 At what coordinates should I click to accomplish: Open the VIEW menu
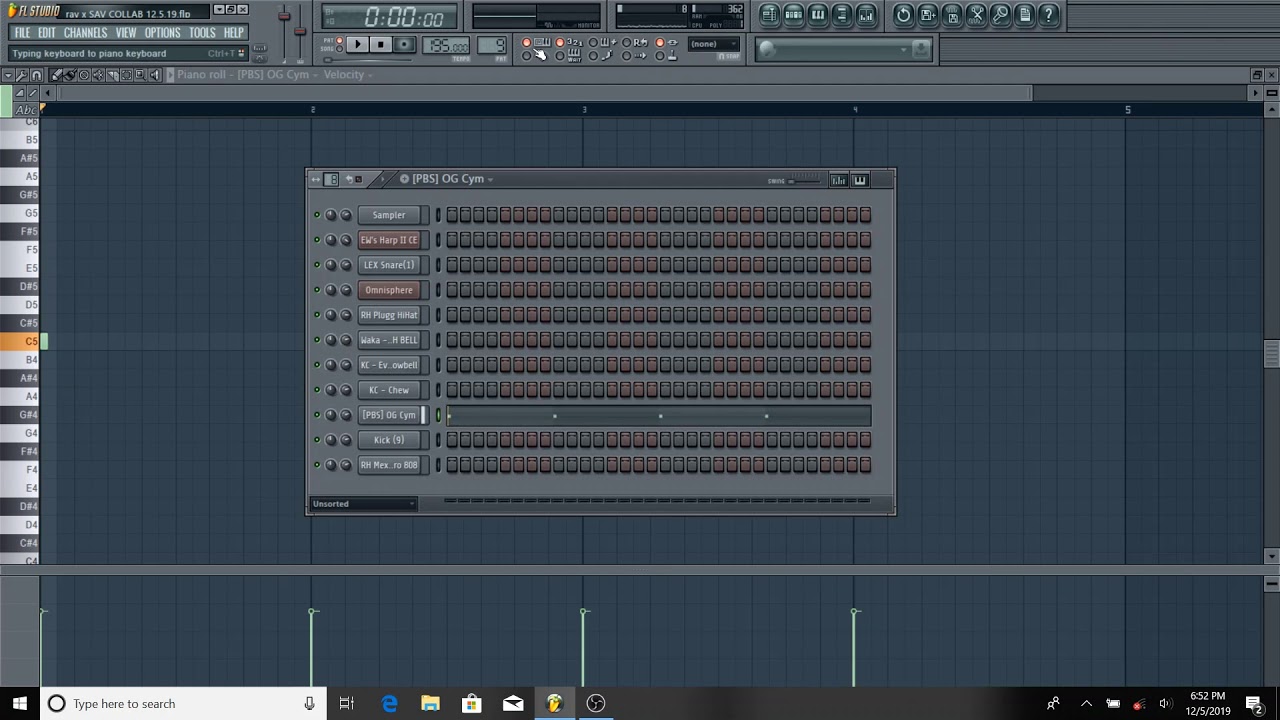tap(126, 33)
